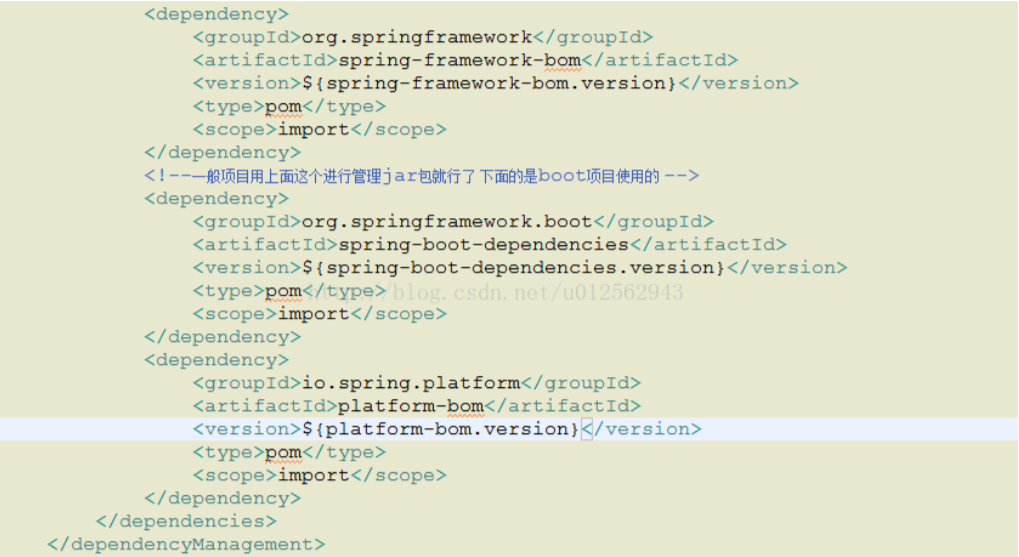Click the closing </dependencyManagement> tag
This screenshot has height=557, width=1019.
186,544
